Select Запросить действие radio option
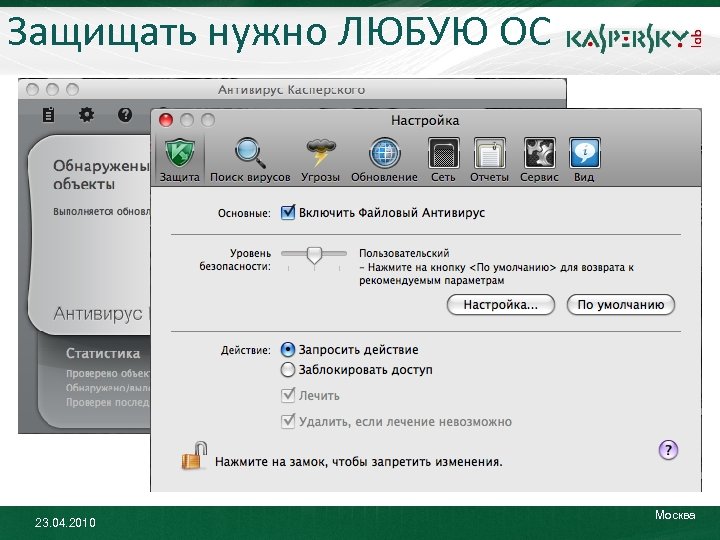Viewport: 720px width, 540px height. tap(287, 350)
